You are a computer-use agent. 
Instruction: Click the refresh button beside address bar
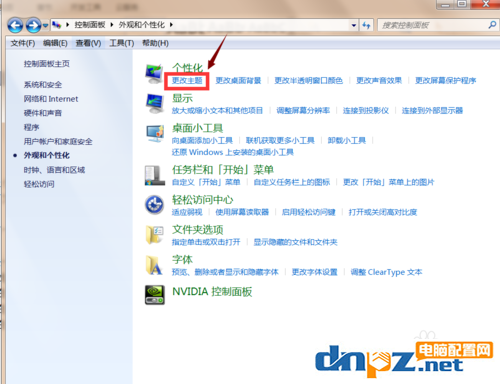[x=366, y=25]
